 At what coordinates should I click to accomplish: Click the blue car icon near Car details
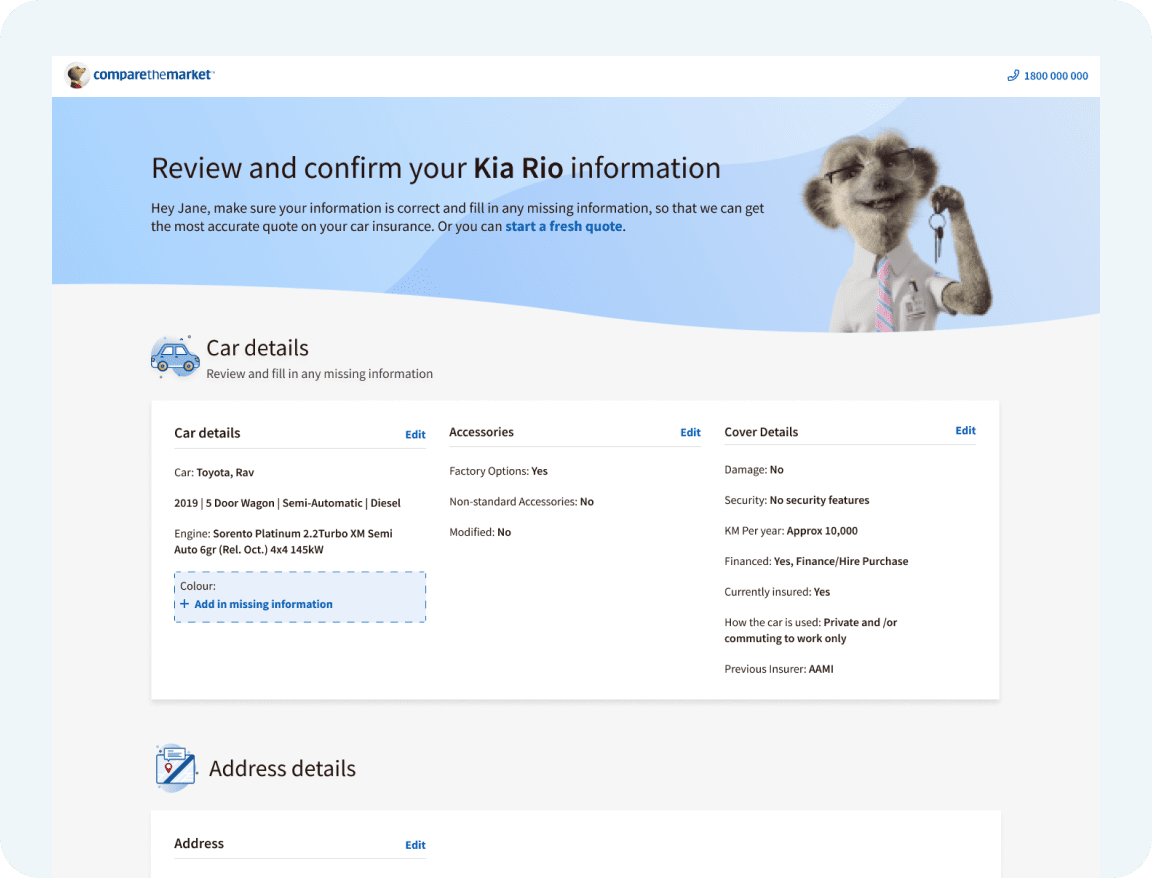point(175,357)
